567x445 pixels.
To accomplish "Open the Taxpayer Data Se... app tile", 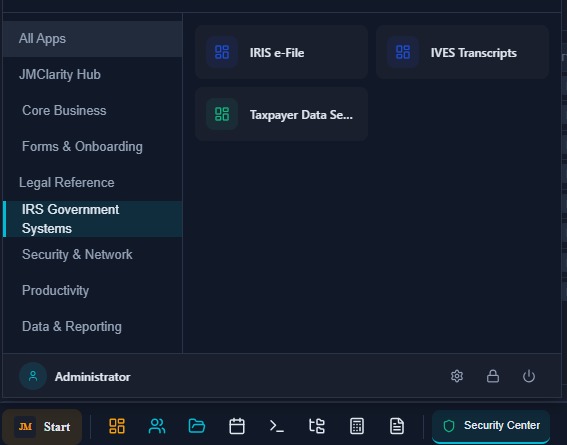I will tap(281, 114).
